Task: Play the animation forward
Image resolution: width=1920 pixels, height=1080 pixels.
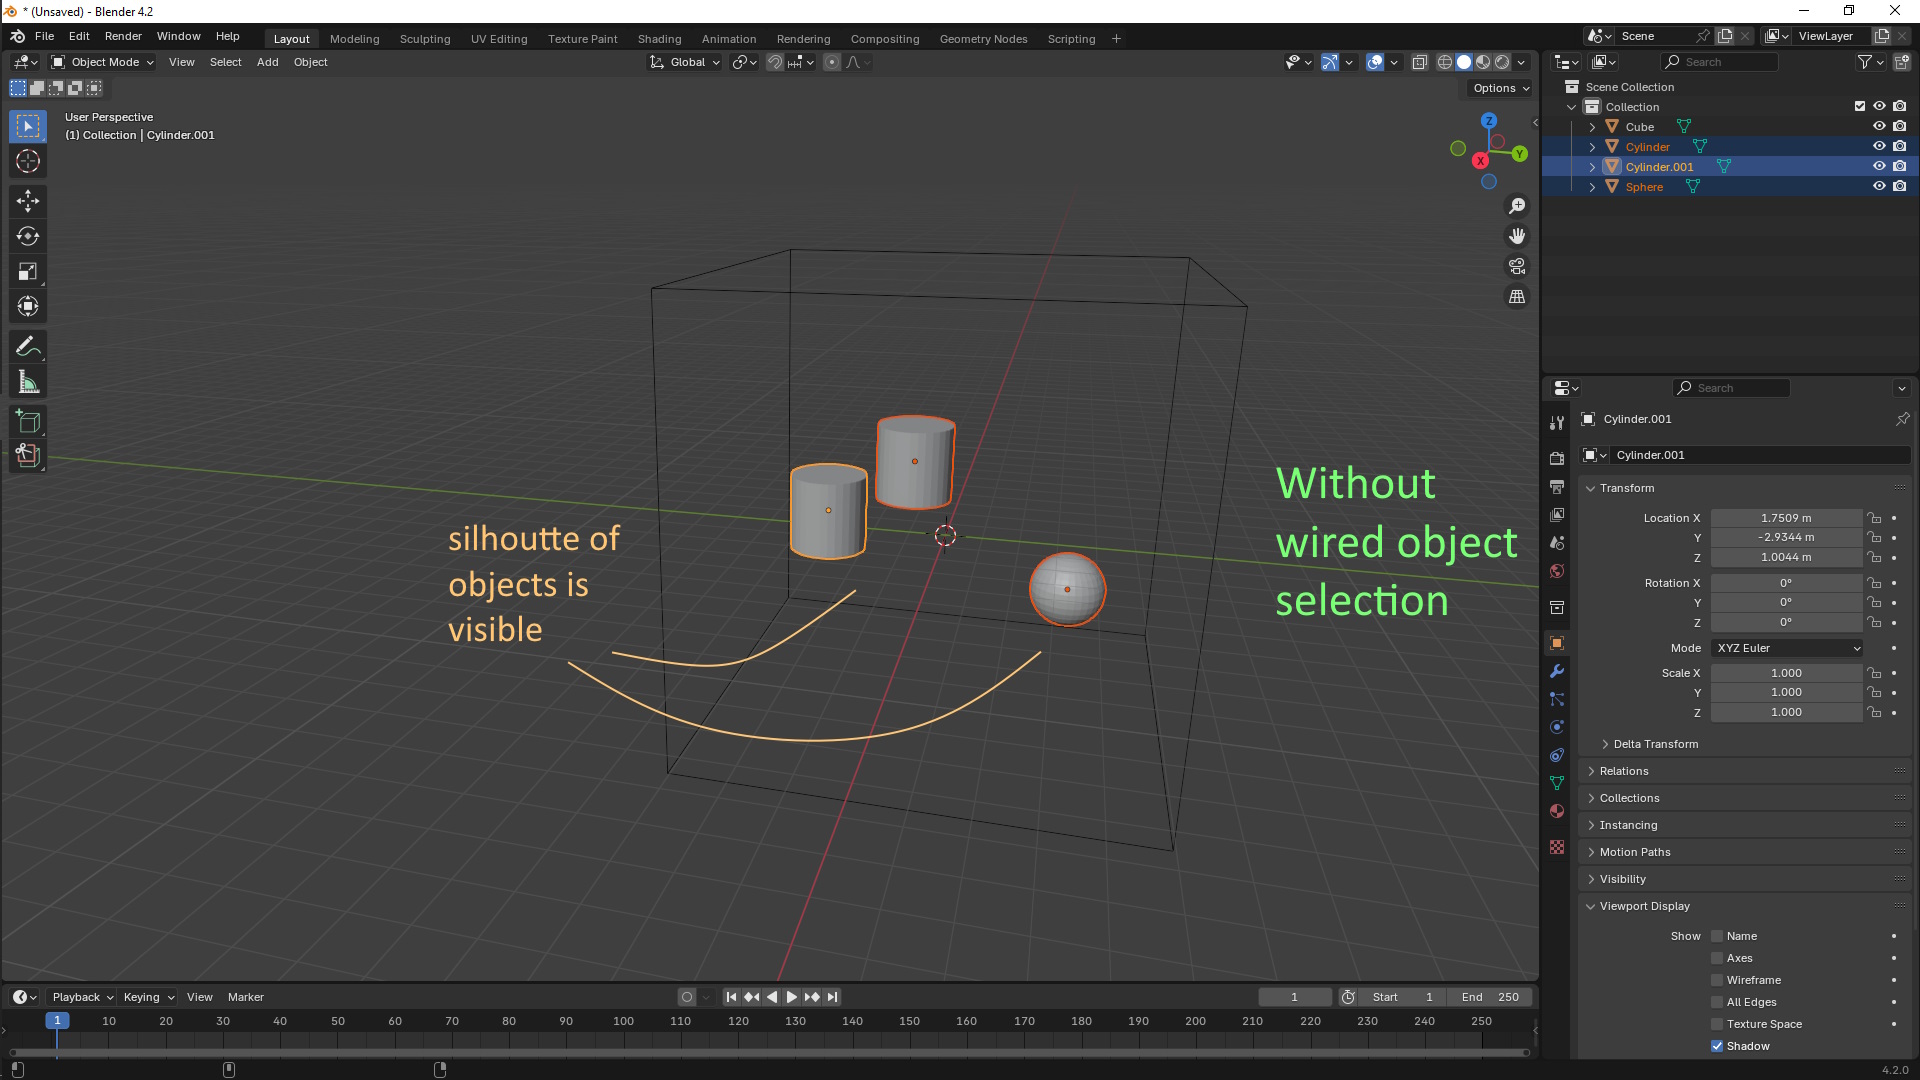Action: pos(791,997)
